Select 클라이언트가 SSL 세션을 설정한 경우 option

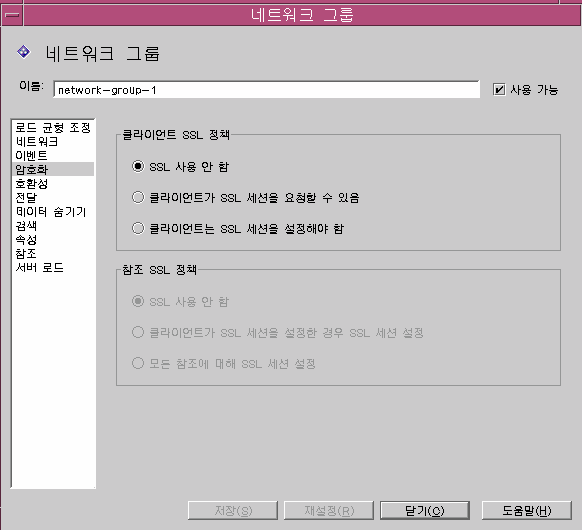(x=138, y=332)
